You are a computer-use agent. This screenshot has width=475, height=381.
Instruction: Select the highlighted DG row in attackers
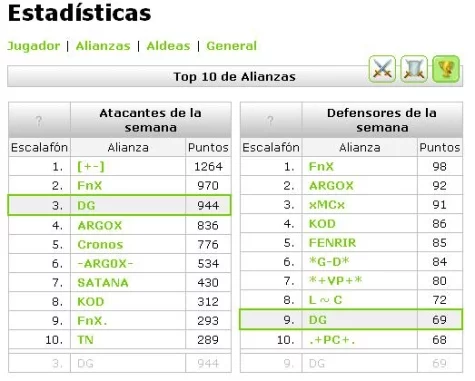tap(119, 205)
